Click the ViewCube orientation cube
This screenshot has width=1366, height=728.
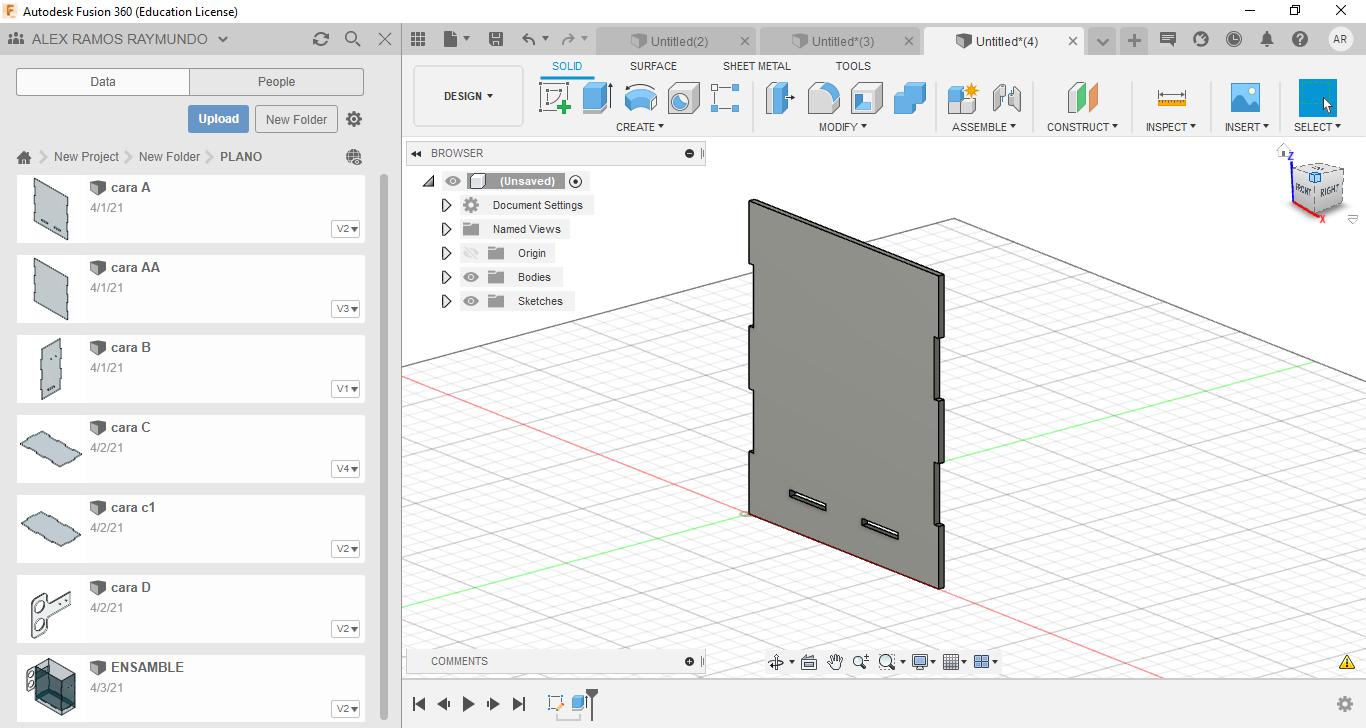point(1317,188)
